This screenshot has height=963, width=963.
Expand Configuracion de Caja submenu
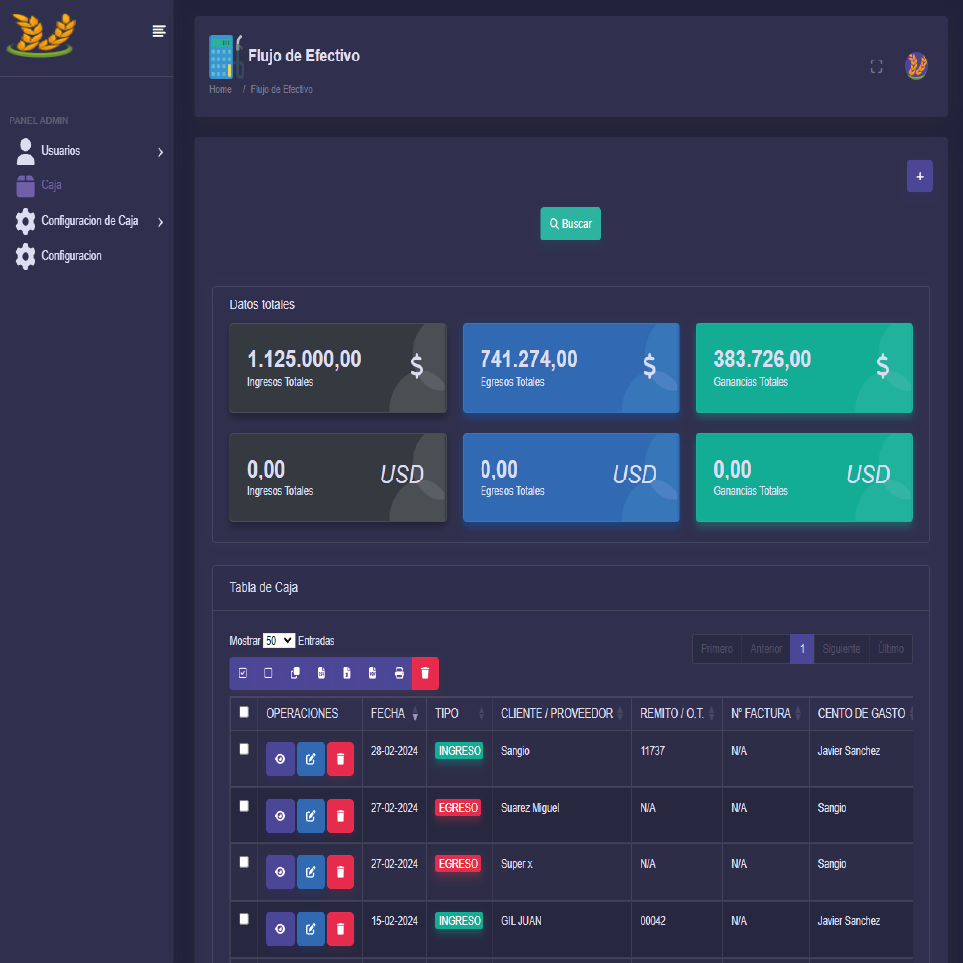pyautogui.click(x=89, y=221)
